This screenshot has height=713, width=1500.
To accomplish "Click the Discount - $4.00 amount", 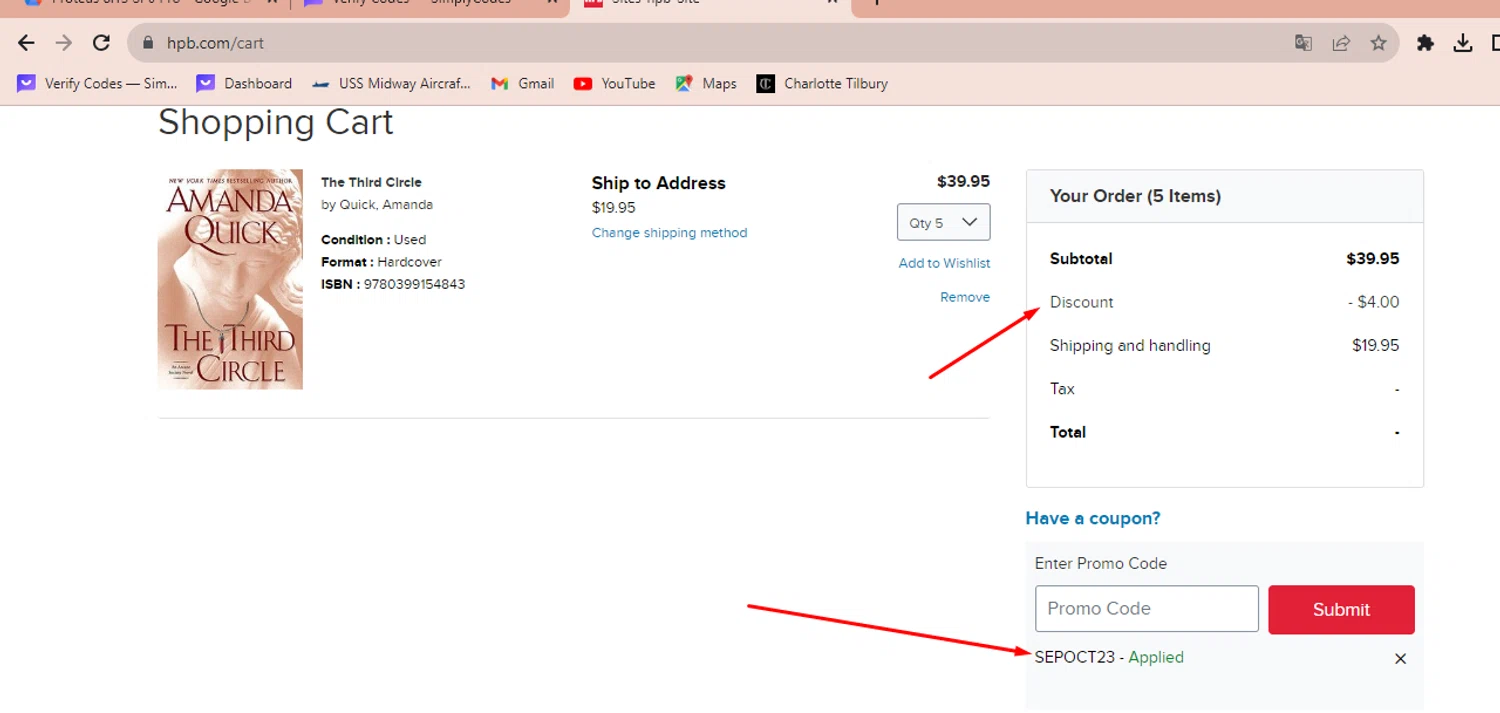I will (x=1372, y=302).
